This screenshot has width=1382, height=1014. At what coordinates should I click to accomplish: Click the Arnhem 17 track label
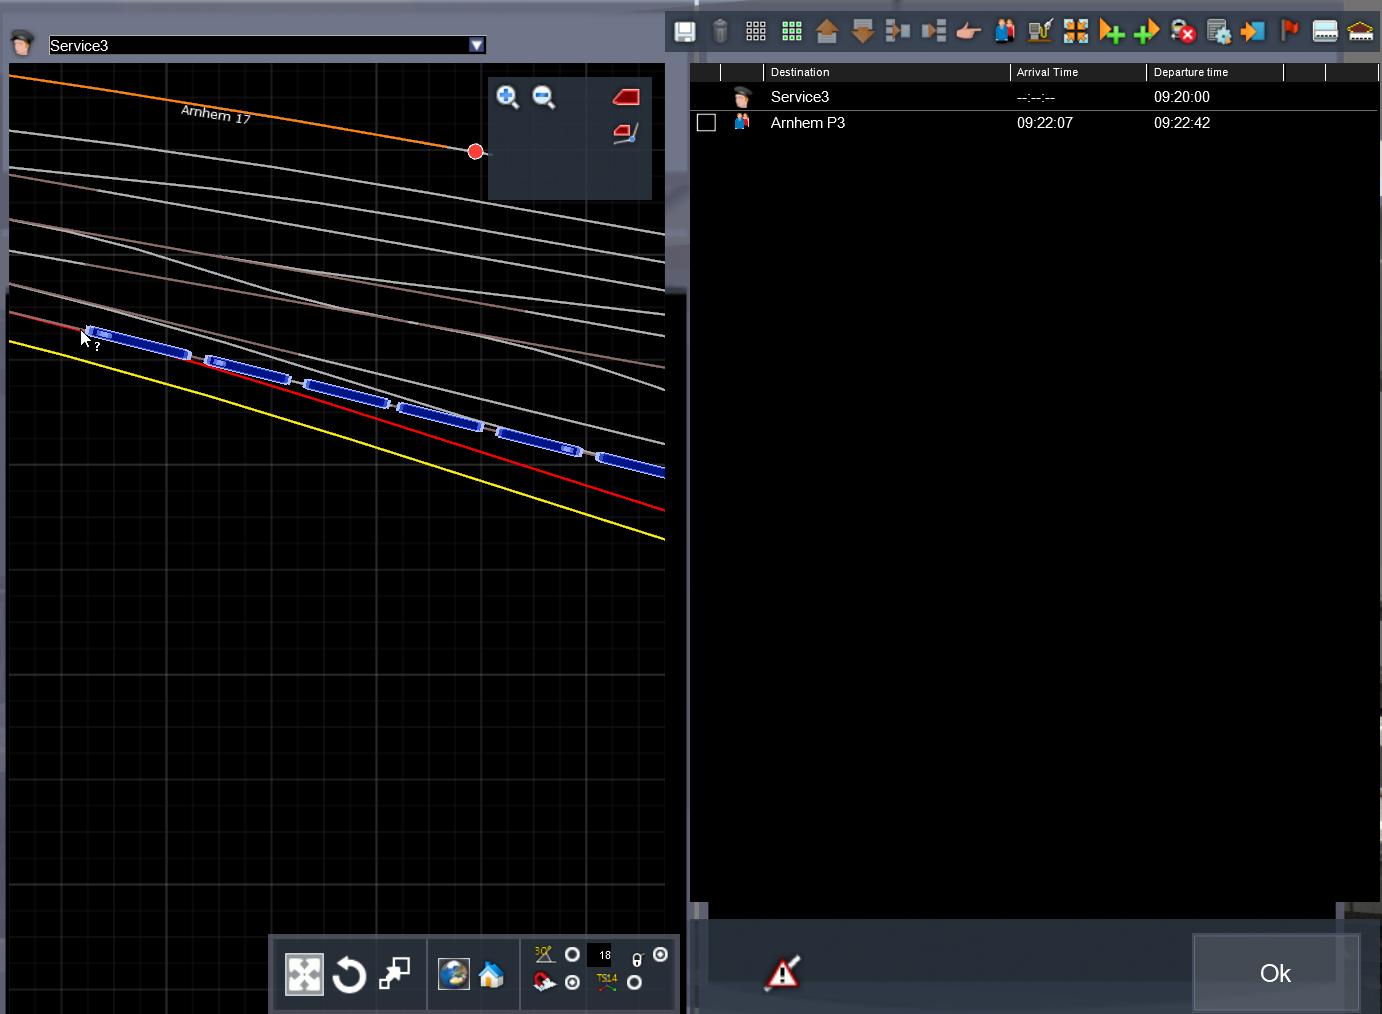coord(215,114)
